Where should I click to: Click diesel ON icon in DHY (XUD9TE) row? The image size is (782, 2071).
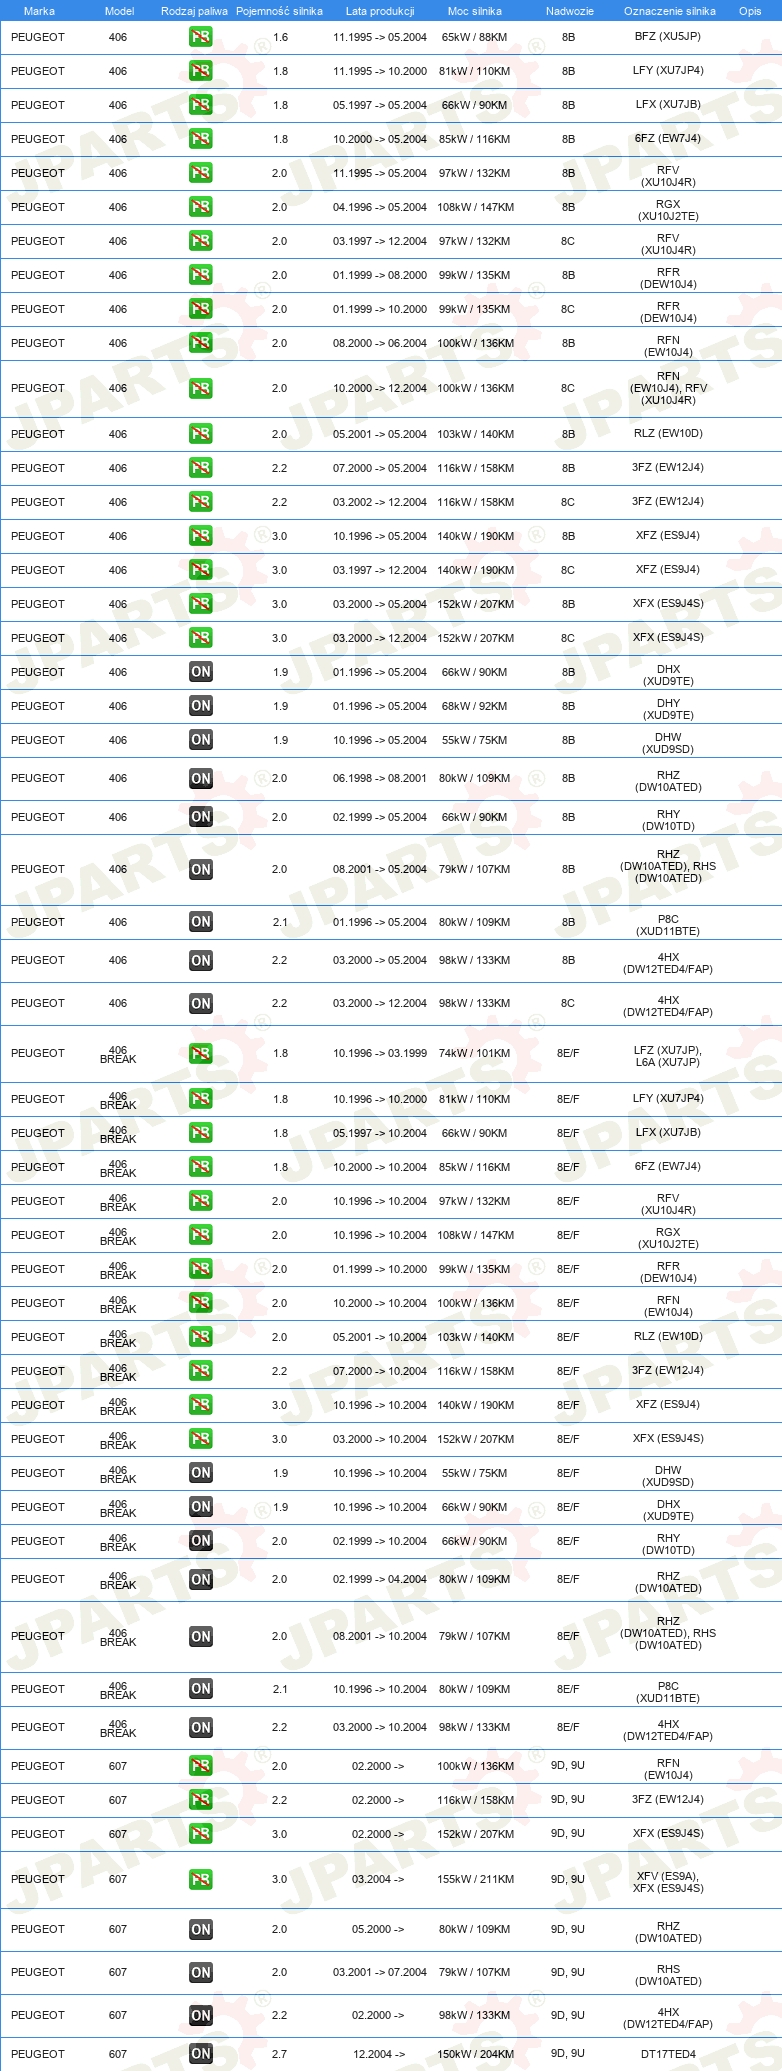click(200, 706)
